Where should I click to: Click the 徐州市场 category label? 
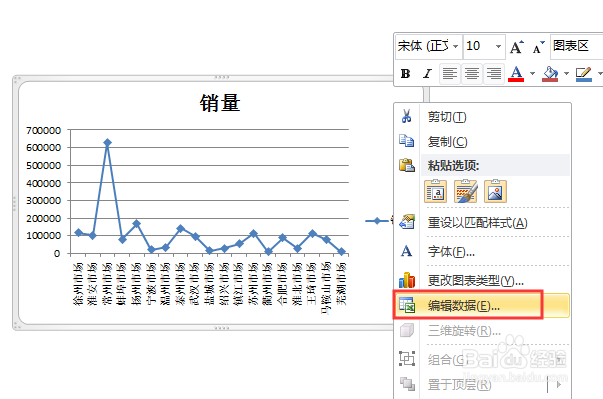[78, 284]
